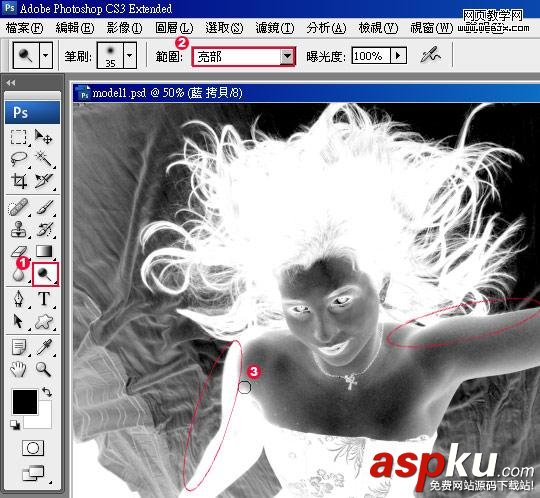This screenshot has height=498, width=540.
Task: Select the Notes tool
Action: (19, 347)
